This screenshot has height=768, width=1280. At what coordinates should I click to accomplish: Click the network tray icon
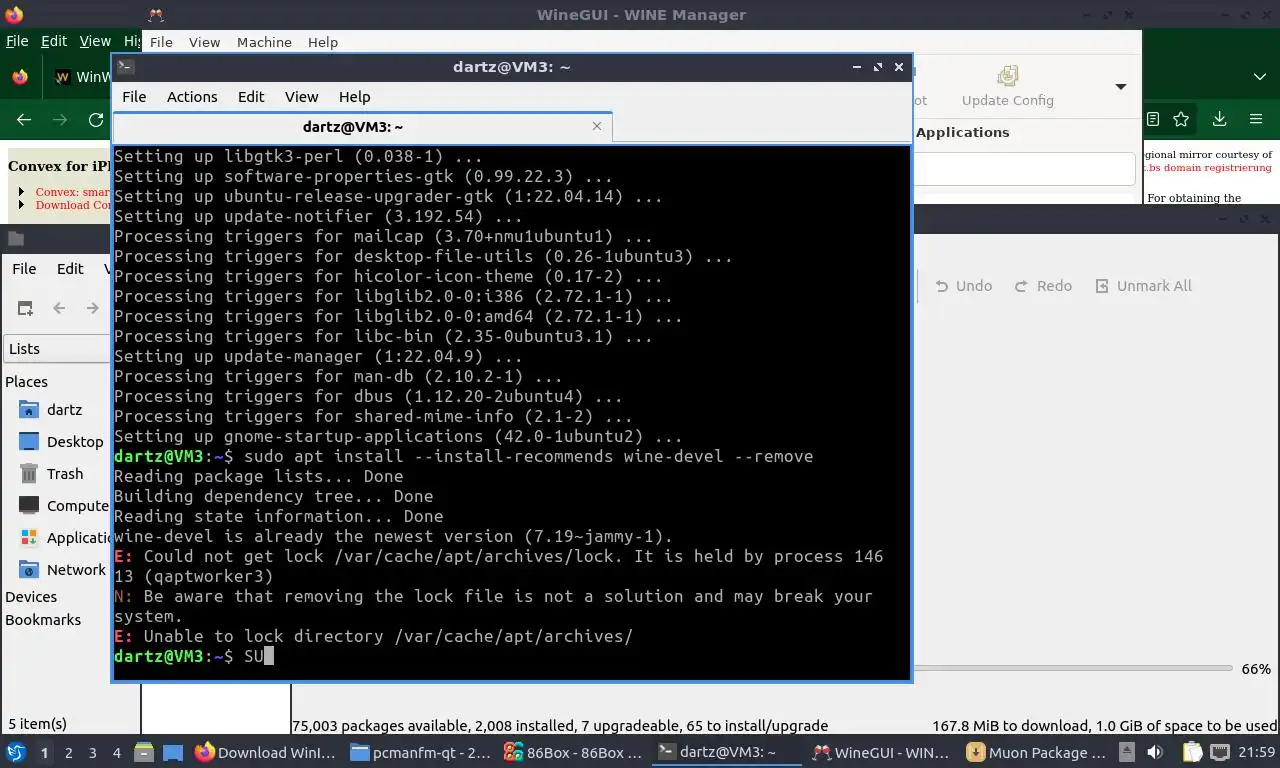(x=1221, y=753)
